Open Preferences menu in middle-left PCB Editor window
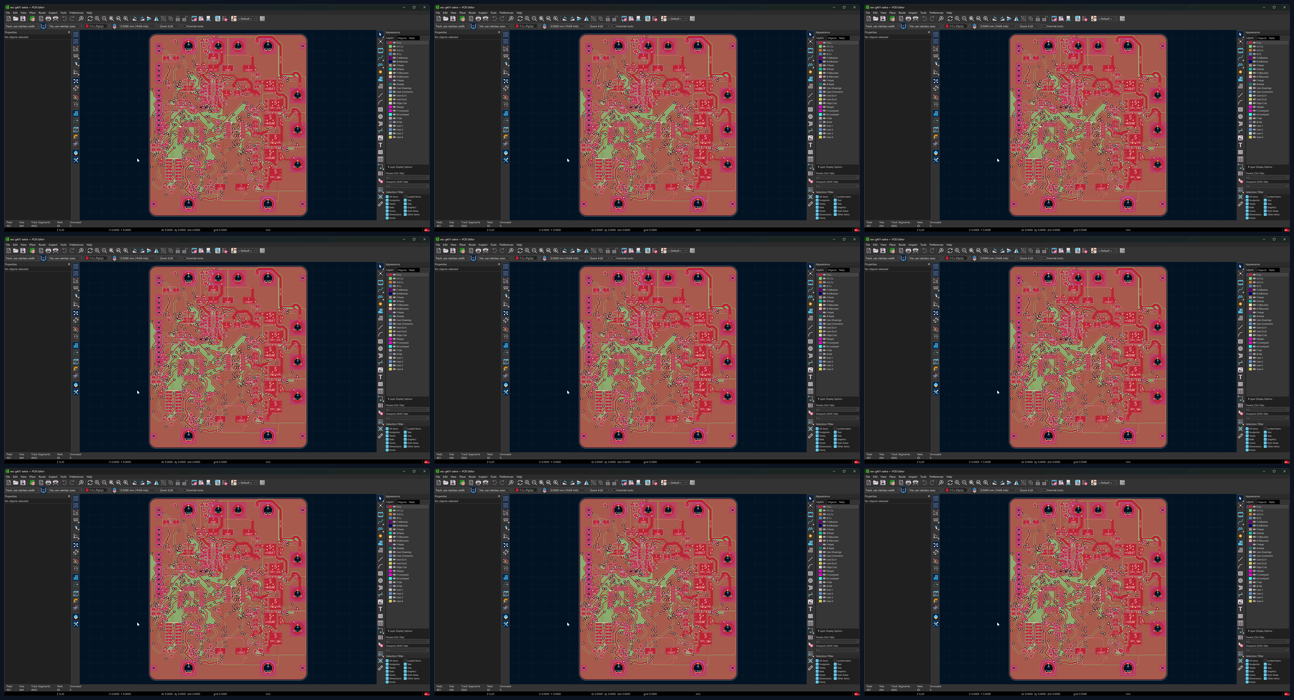The width and height of the screenshot is (1294, 700). (x=76, y=245)
